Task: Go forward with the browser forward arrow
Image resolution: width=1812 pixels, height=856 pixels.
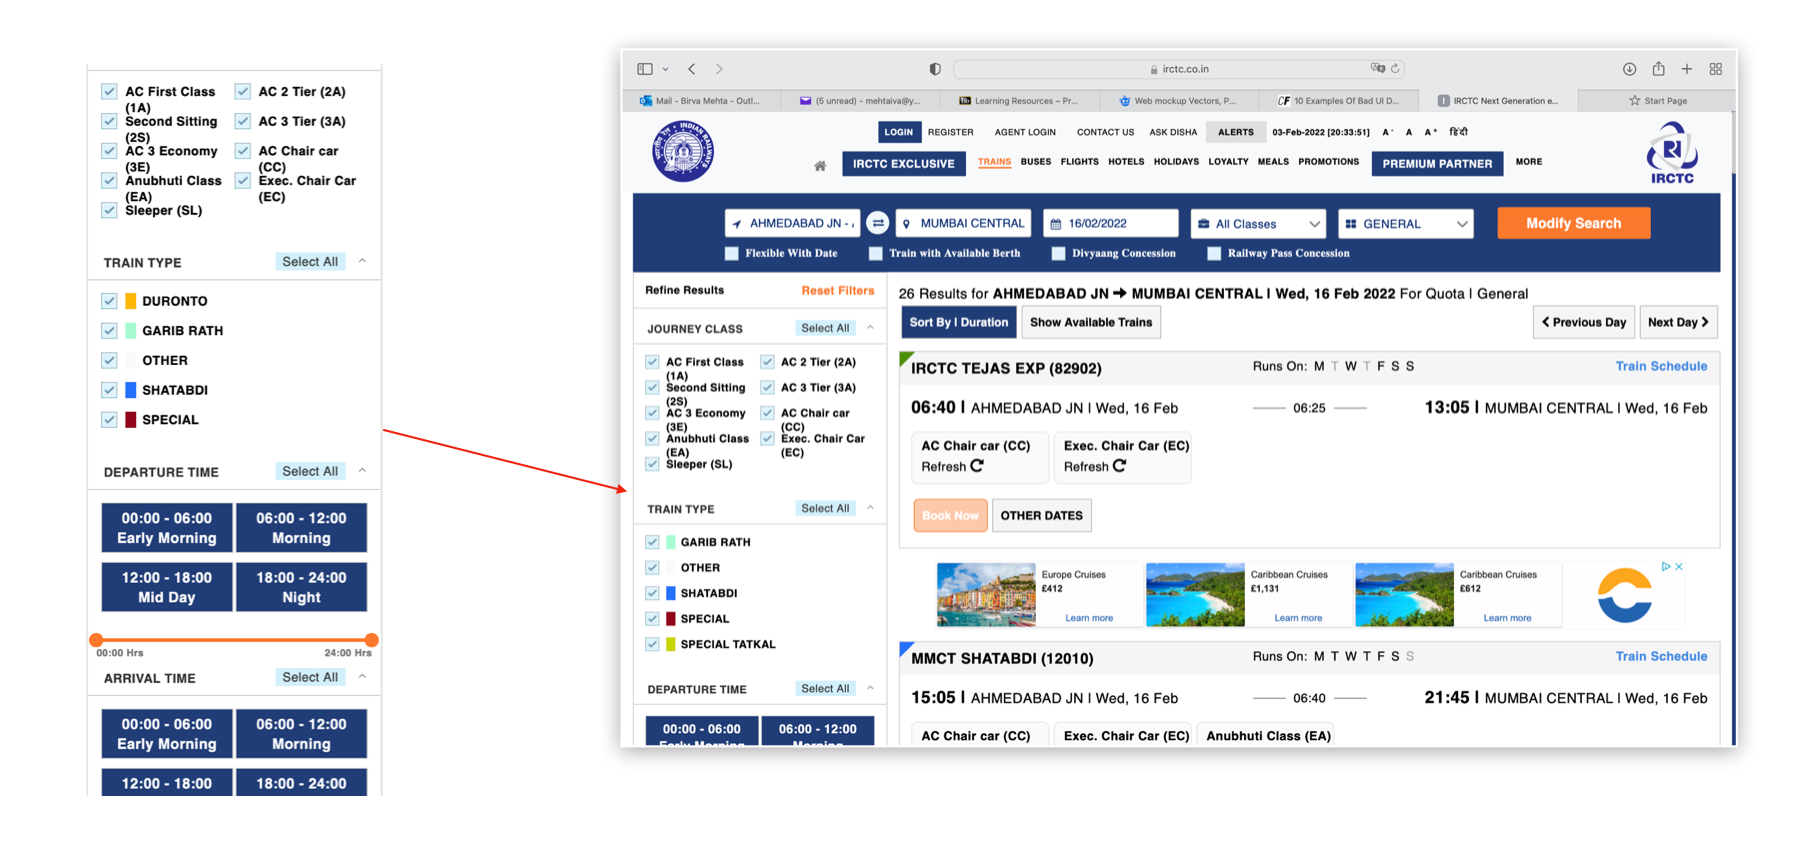Action: pyautogui.click(x=719, y=69)
